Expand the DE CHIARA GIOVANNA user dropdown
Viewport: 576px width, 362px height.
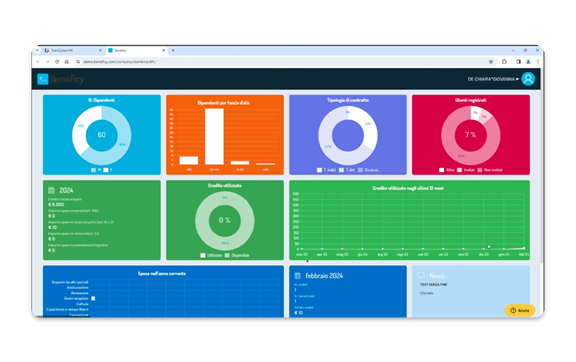pos(493,79)
